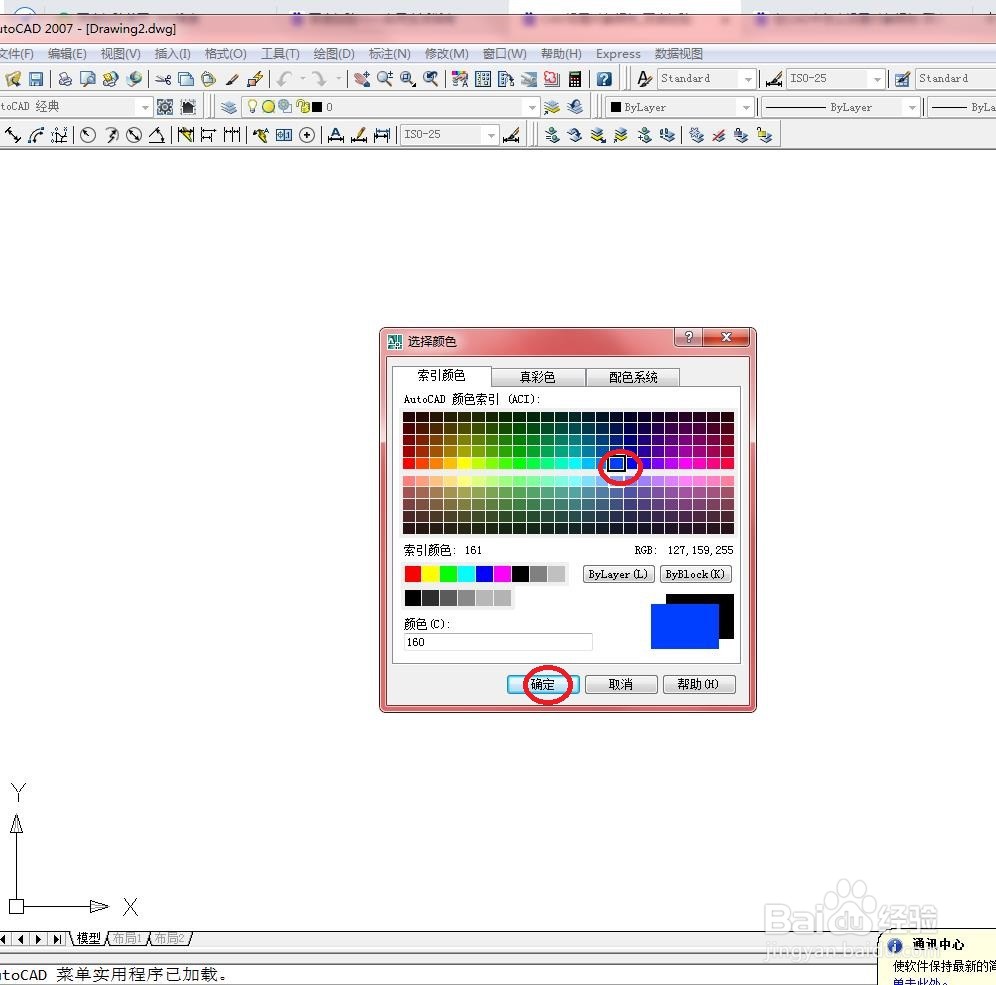Click the Copy icon in toolbar
Viewport: 996px width, 985px height.
(x=186, y=79)
